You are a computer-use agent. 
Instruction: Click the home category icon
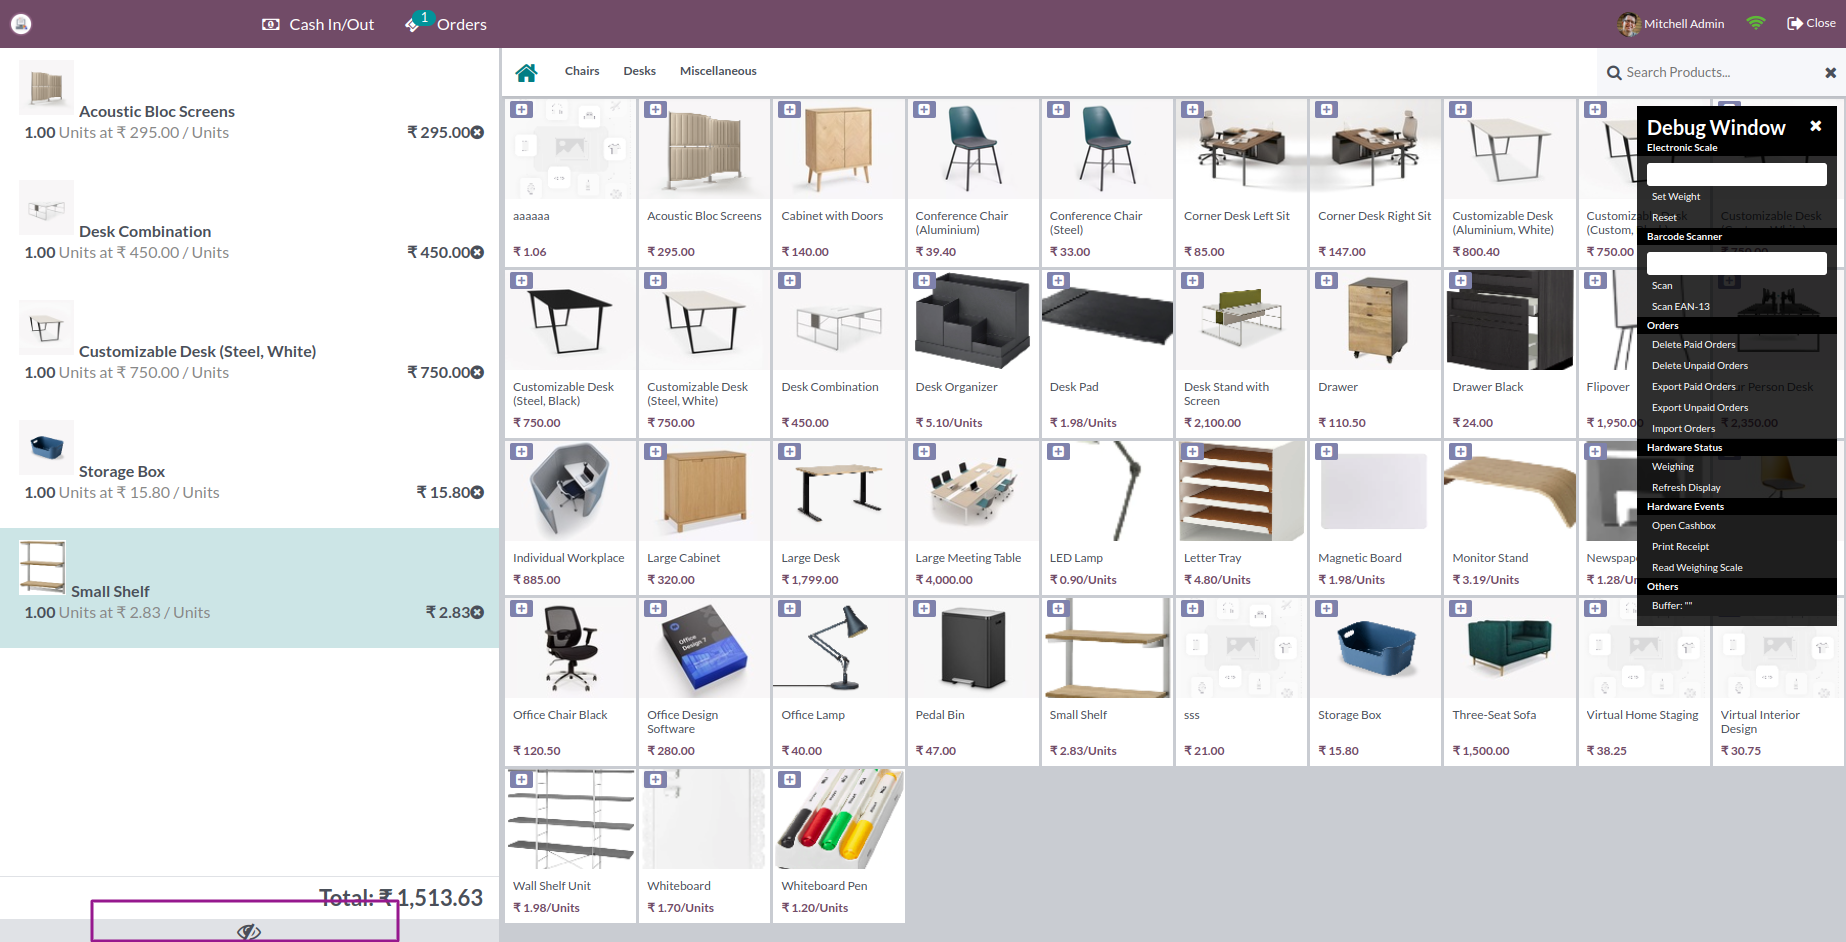[x=527, y=71]
